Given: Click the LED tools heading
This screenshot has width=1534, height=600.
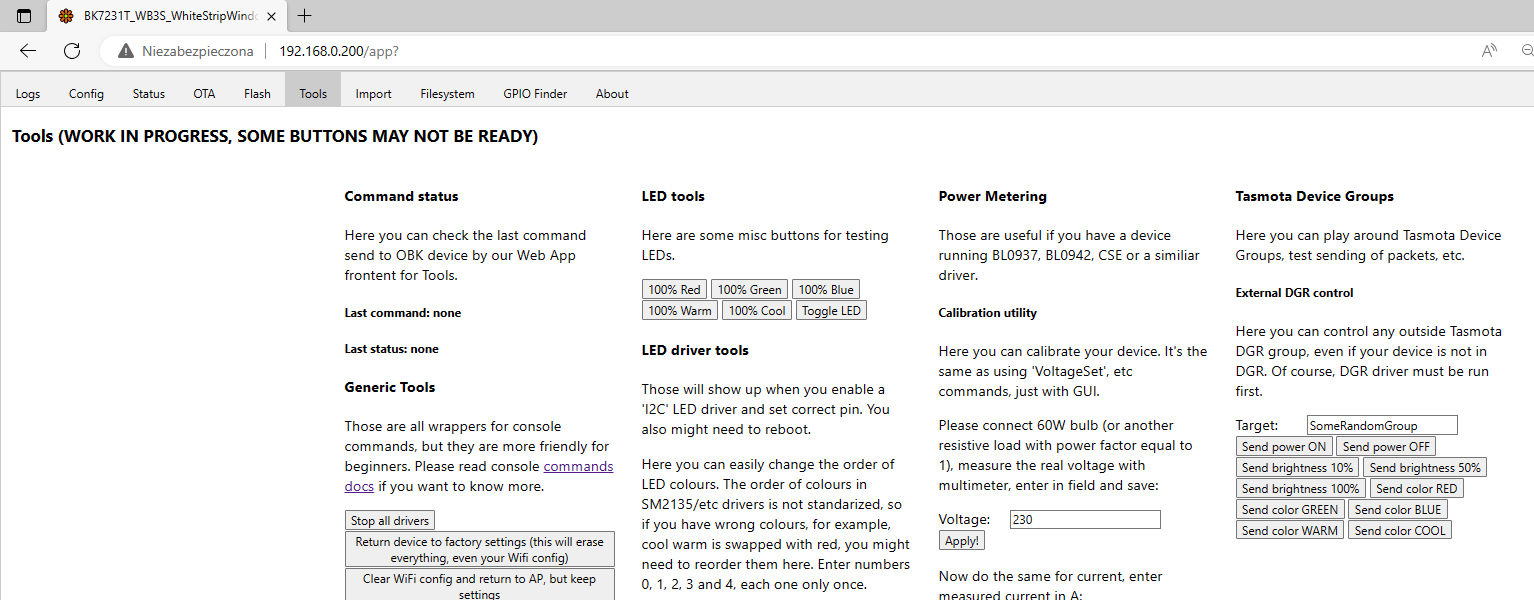Looking at the screenshot, I should (x=673, y=196).
